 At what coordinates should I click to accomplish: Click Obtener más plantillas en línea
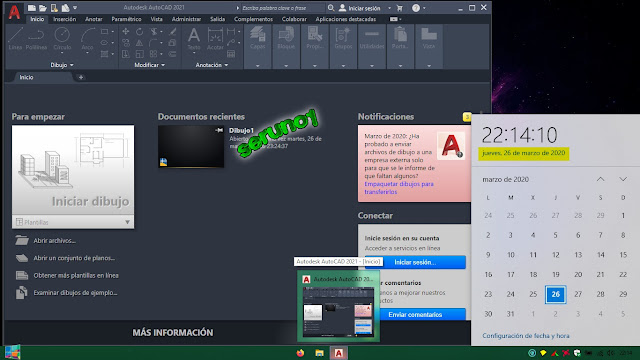pos(76,276)
